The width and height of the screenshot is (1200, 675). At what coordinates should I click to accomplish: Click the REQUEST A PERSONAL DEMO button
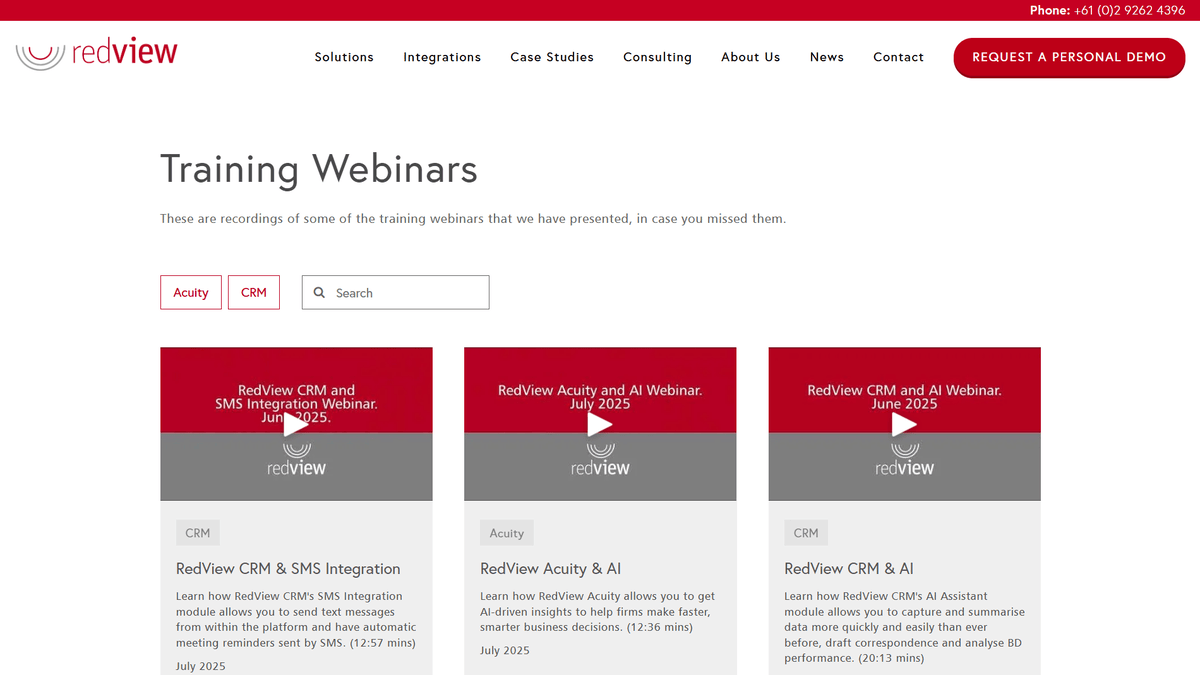pos(1068,58)
